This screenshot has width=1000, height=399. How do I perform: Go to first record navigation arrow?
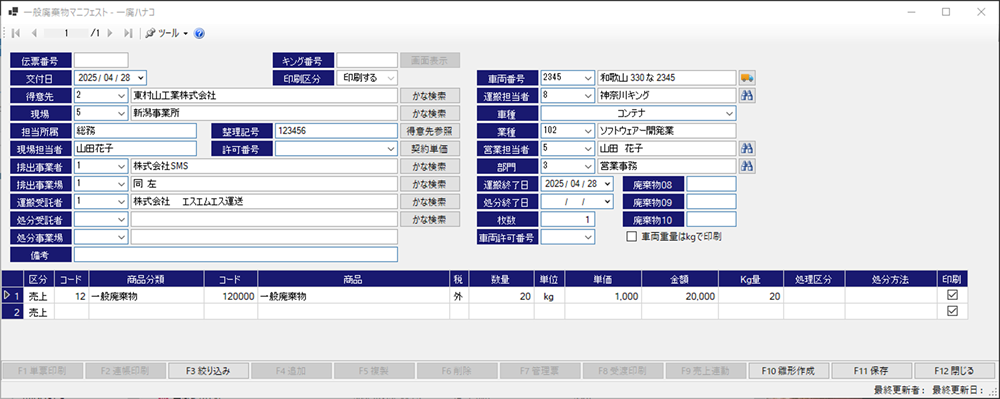coord(16,33)
